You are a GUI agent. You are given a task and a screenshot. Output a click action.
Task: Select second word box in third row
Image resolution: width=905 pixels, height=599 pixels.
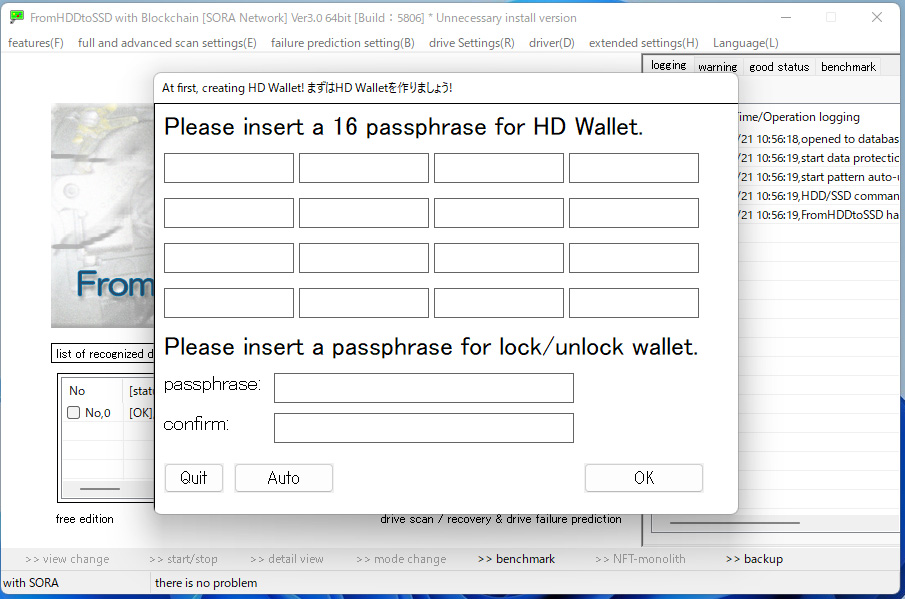pos(364,258)
